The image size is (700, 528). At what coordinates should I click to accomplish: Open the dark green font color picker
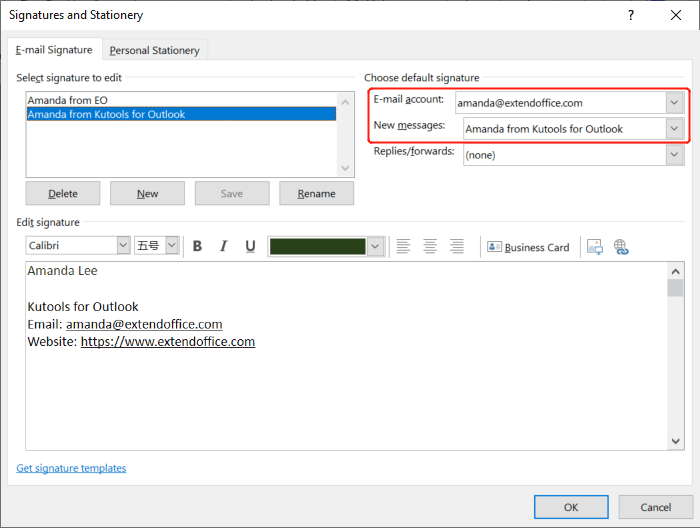[x=376, y=246]
